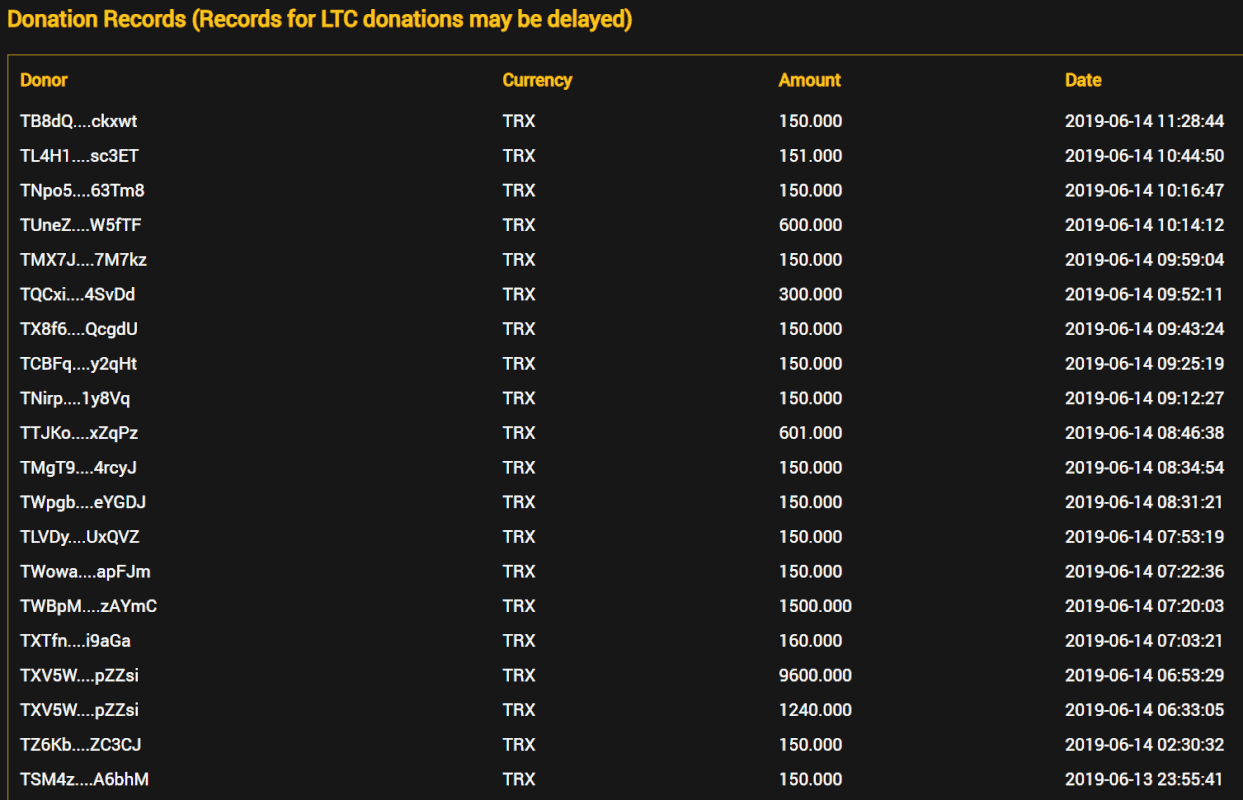
Task: Click the Donation Records heading
Action: coord(320,19)
